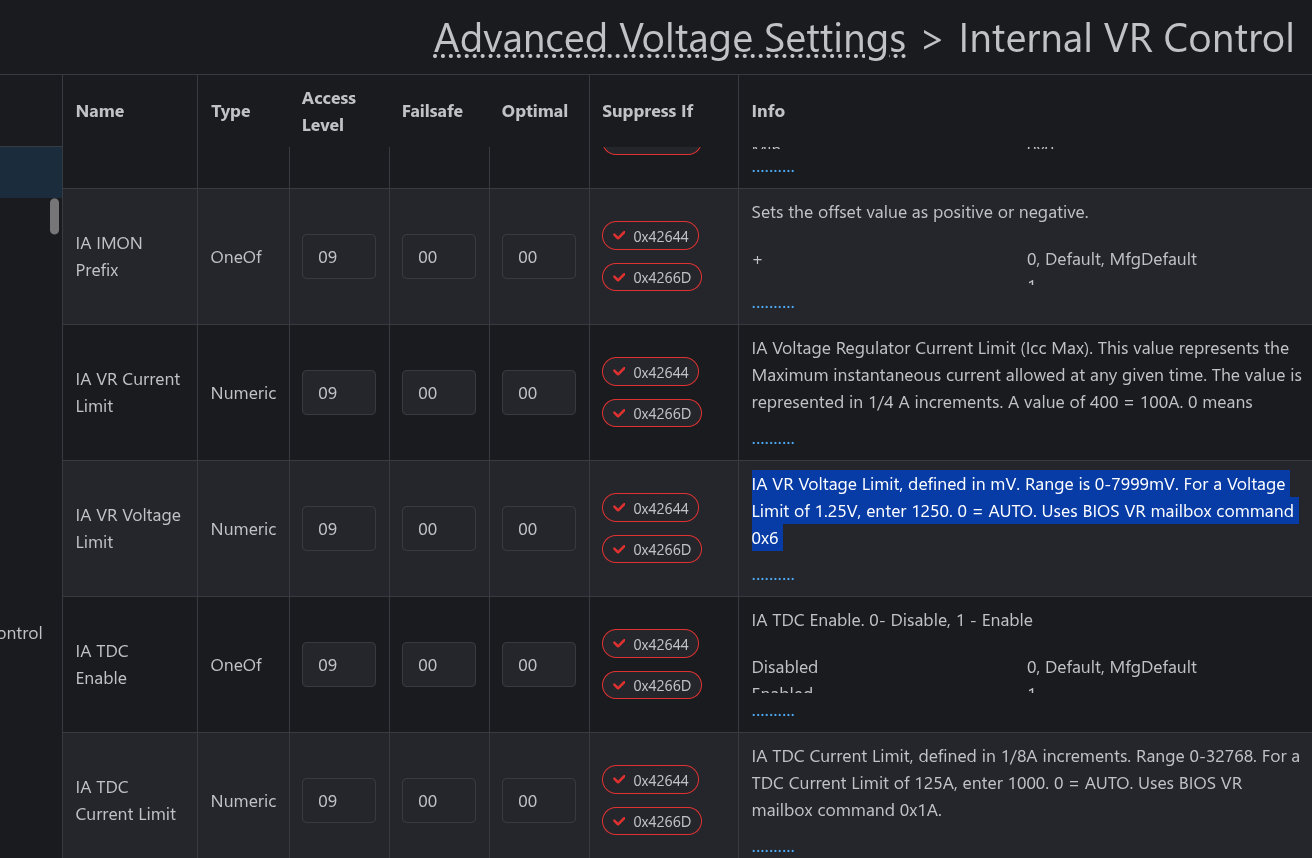Click OneOf type in IA TDC Enable row
The width and height of the screenshot is (1312, 858).
[x=236, y=665]
